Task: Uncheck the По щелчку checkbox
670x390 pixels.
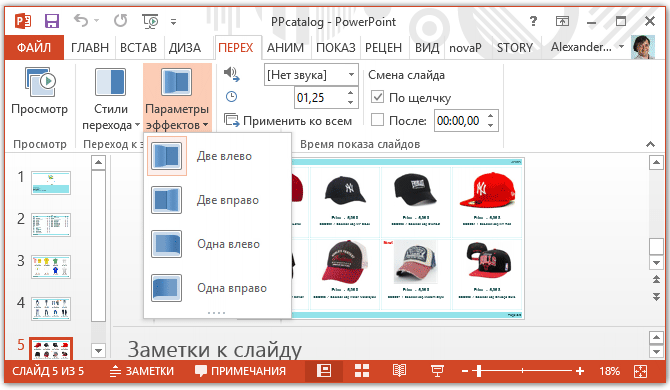Action: pos(377,97)
